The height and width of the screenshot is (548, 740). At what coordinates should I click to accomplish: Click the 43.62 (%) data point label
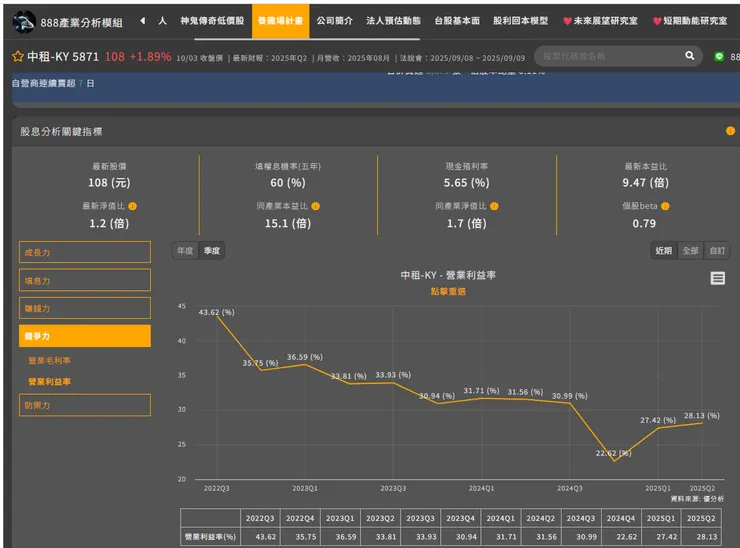click(217, 312)
